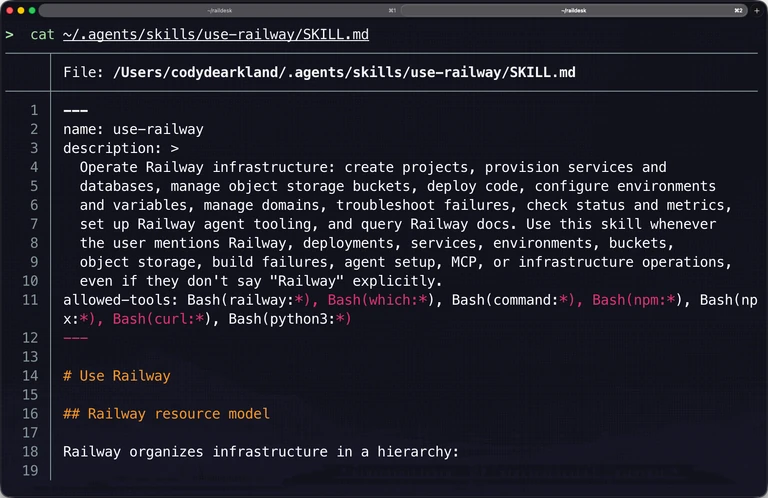Click line number 18 in the gutter
Viewport: 768px width, 498px height.
point(30,452)
